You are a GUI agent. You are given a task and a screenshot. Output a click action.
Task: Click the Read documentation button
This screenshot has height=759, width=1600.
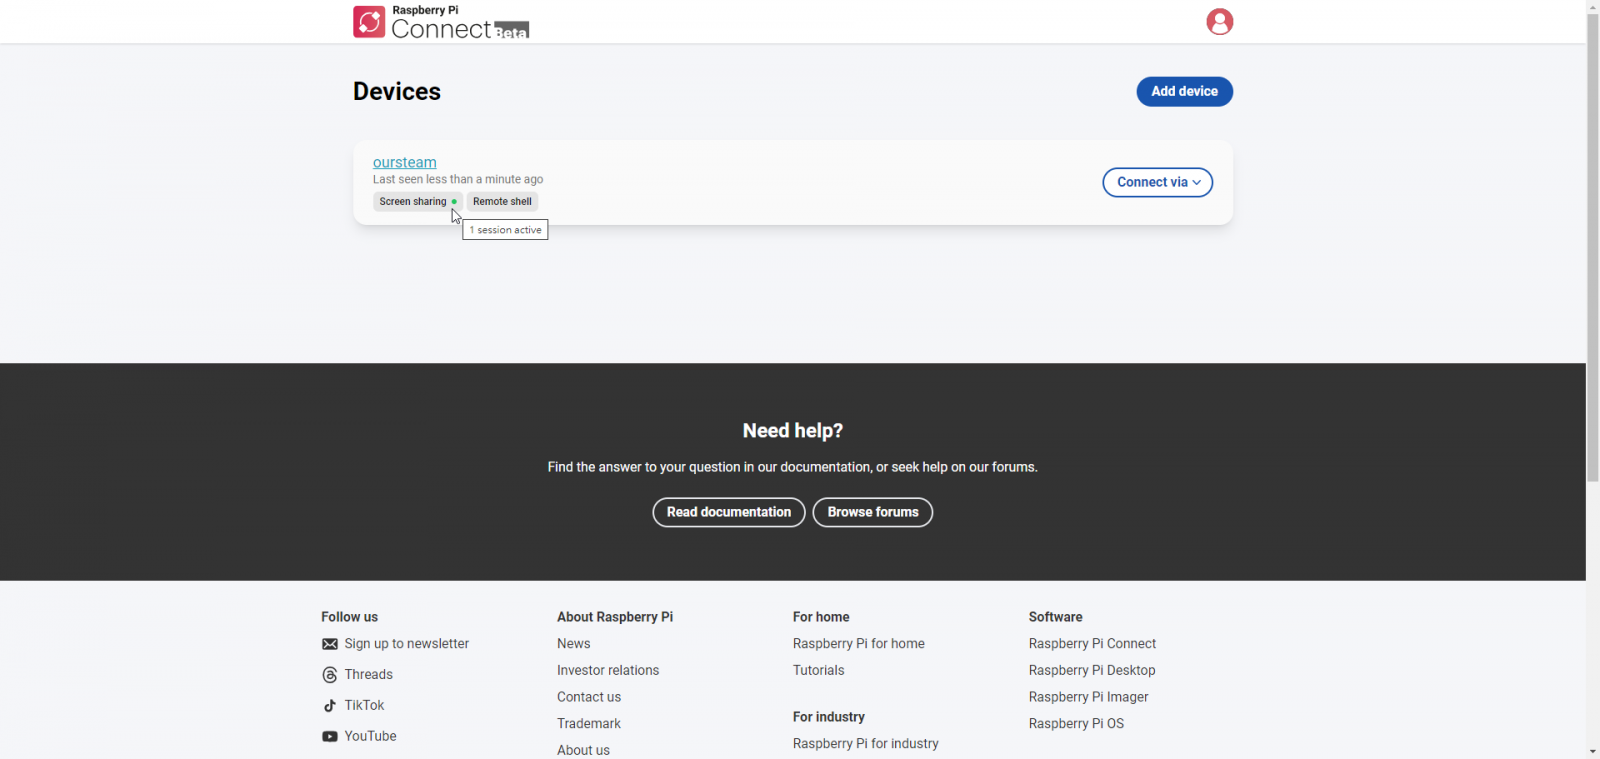(x=729, y=512)
